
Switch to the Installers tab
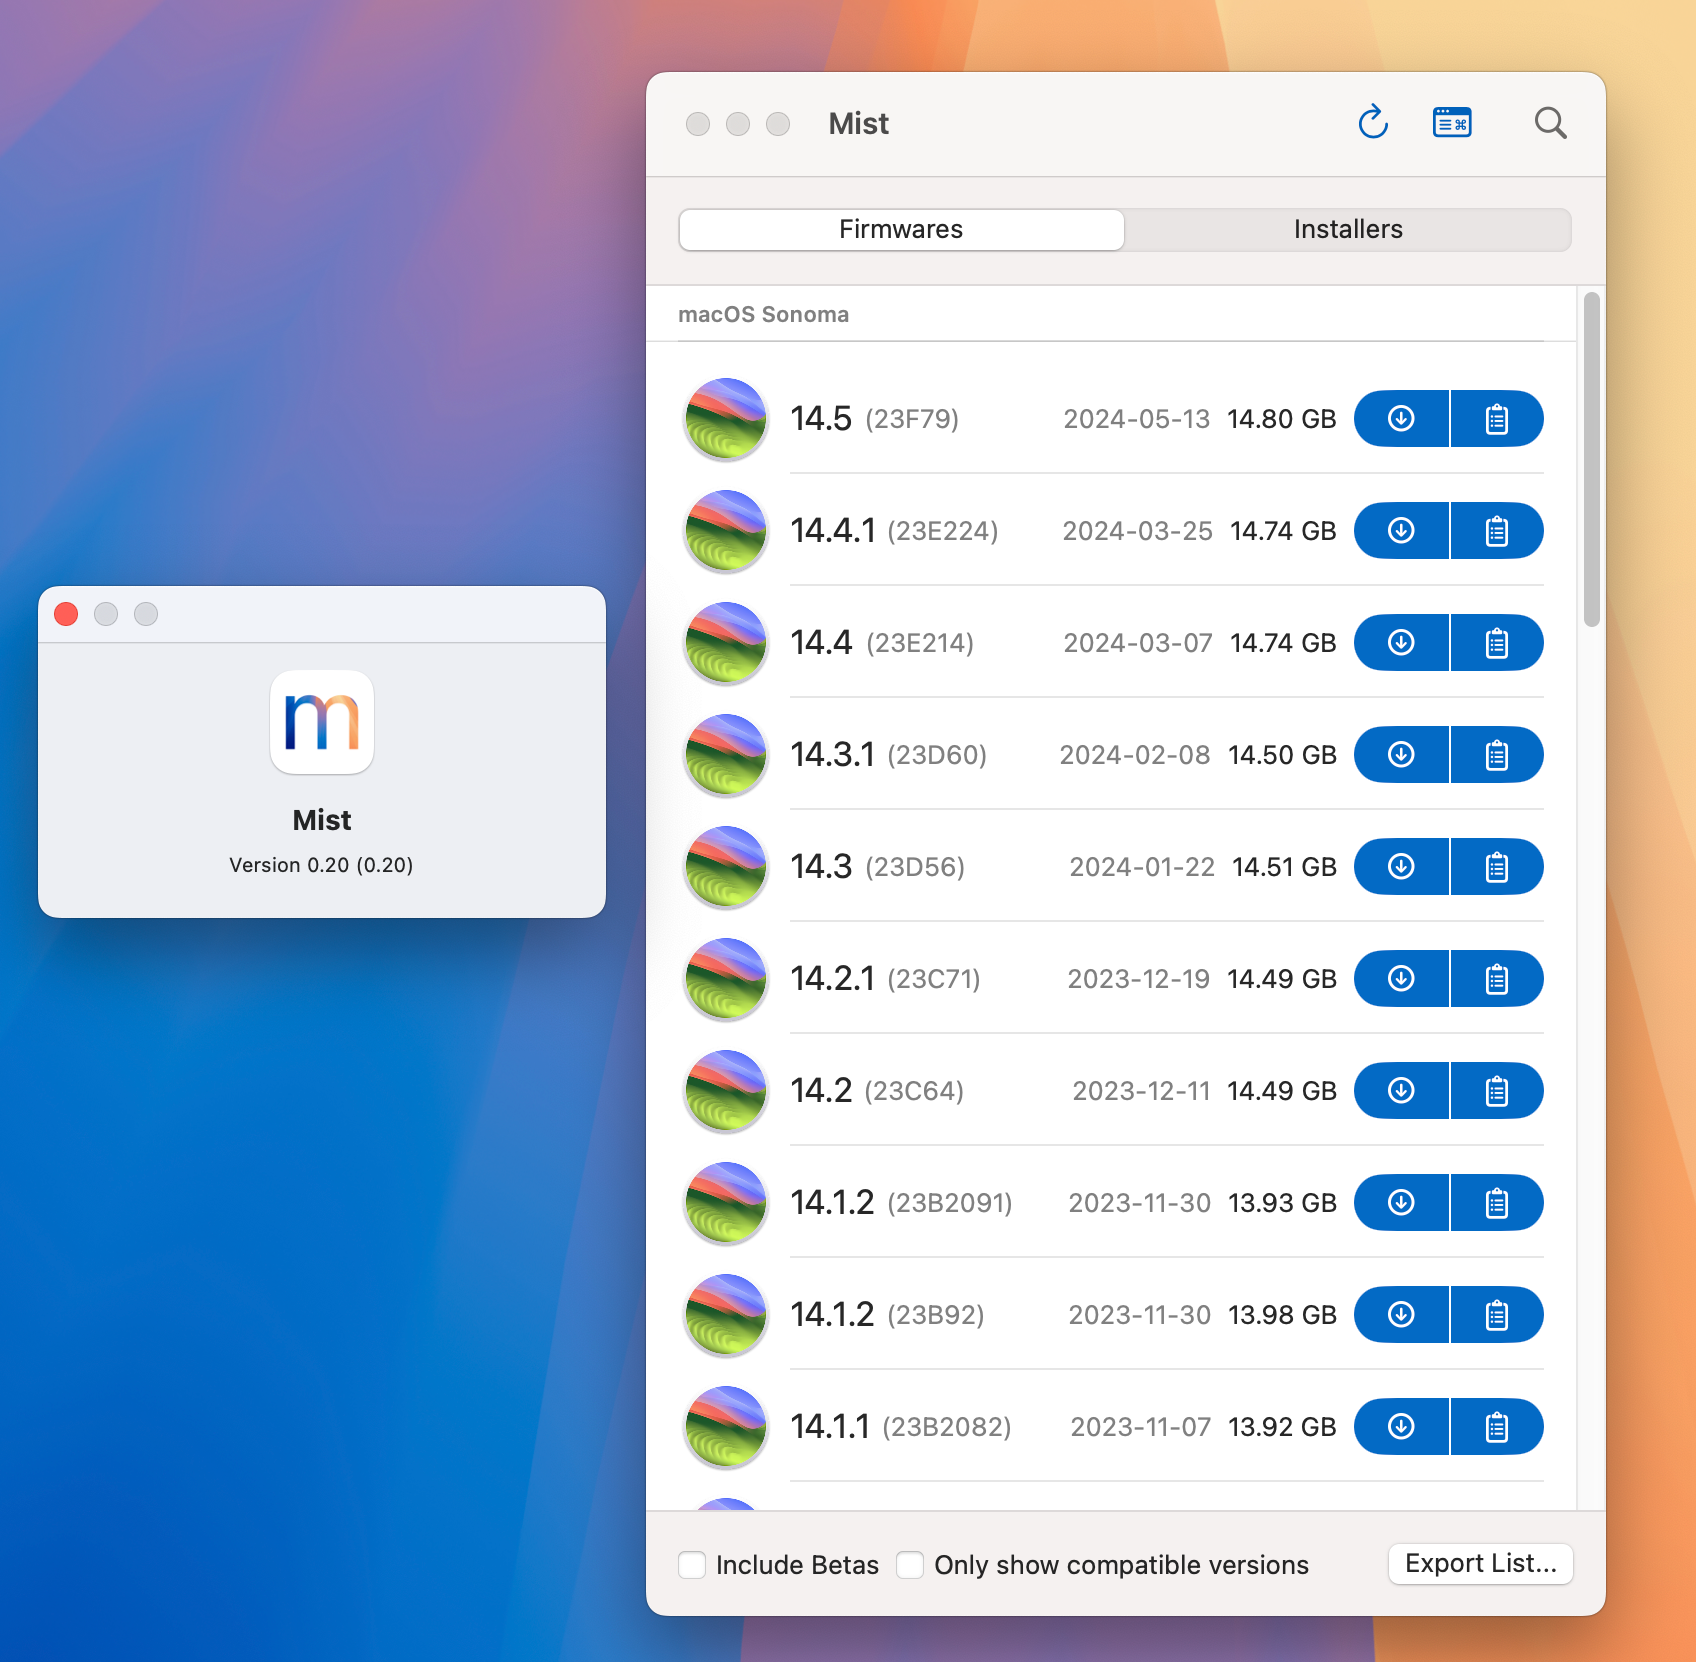(x=1348, y=229)
